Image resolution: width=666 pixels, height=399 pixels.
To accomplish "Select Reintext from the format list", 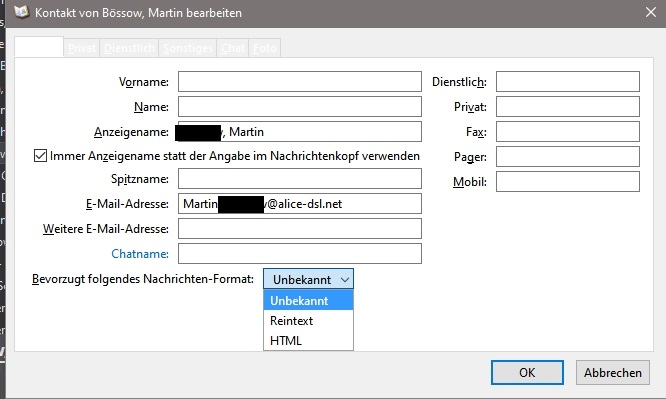I will 308,320.
